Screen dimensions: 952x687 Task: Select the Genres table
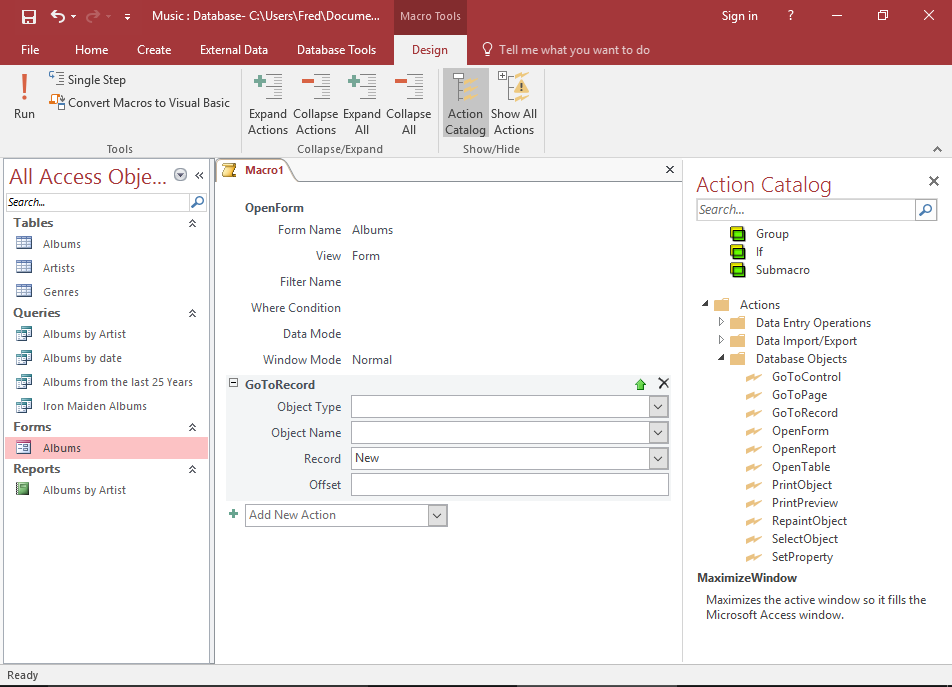tap(61, 292)
